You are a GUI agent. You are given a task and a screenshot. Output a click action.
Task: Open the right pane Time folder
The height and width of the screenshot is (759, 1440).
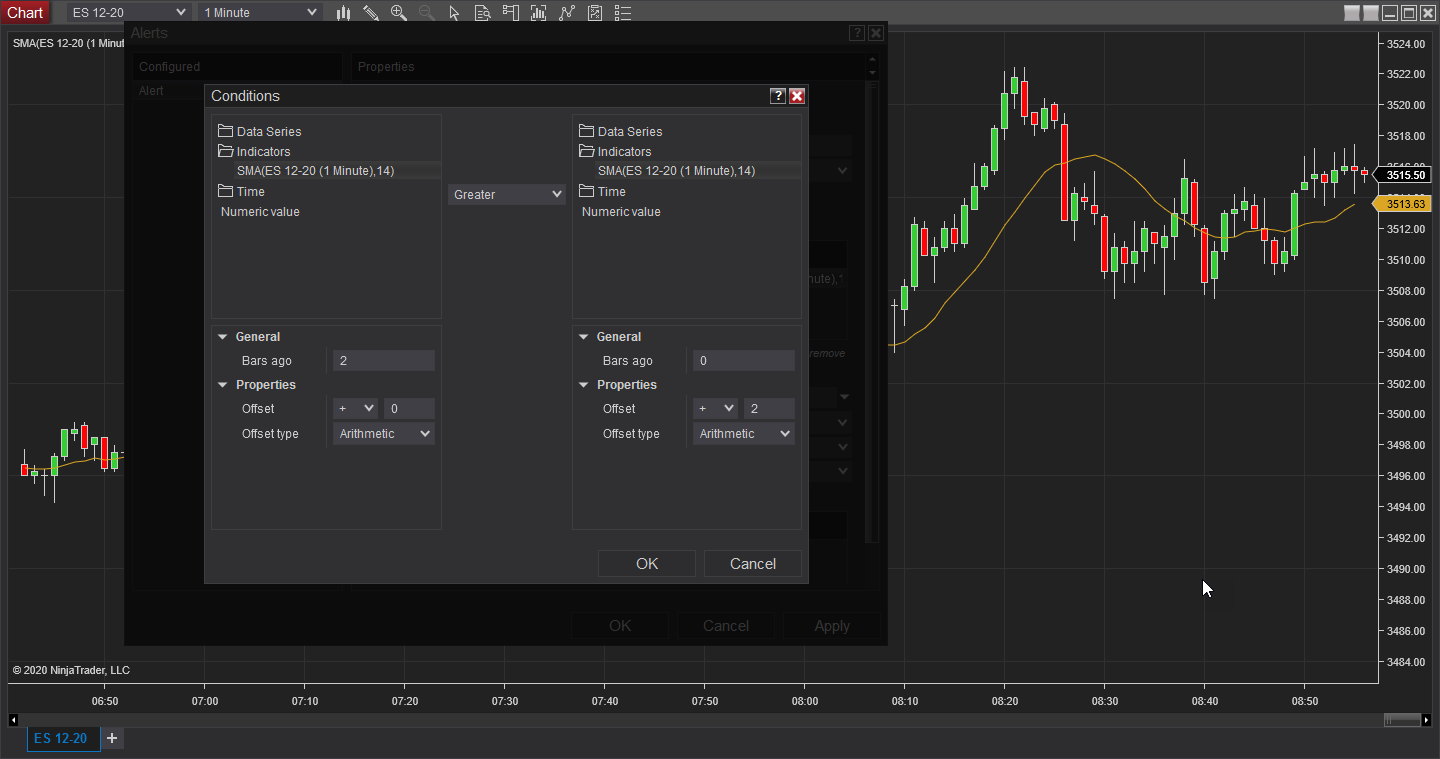coord(602,192)
